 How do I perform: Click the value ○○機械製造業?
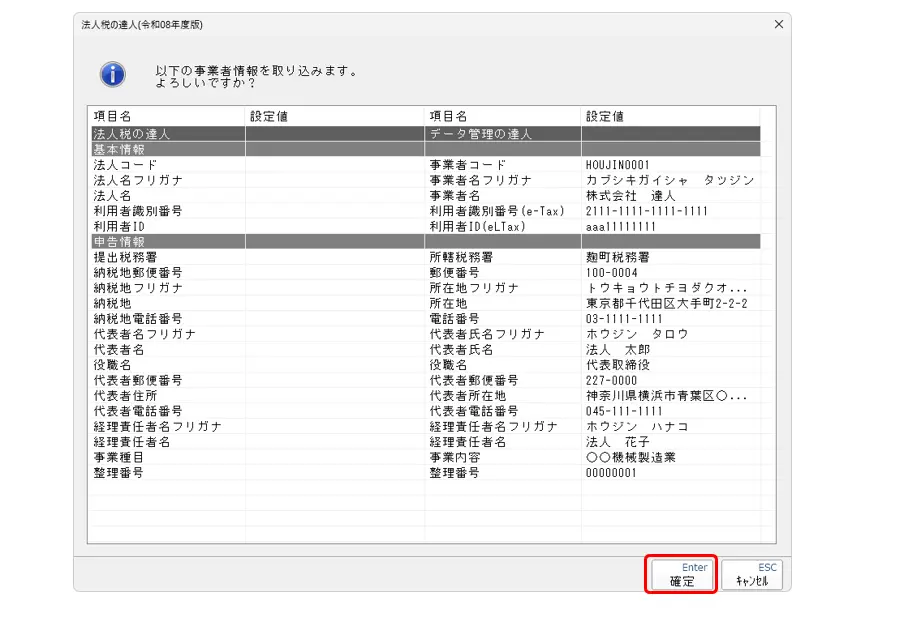pyautogui.click(x=630, y=457)
